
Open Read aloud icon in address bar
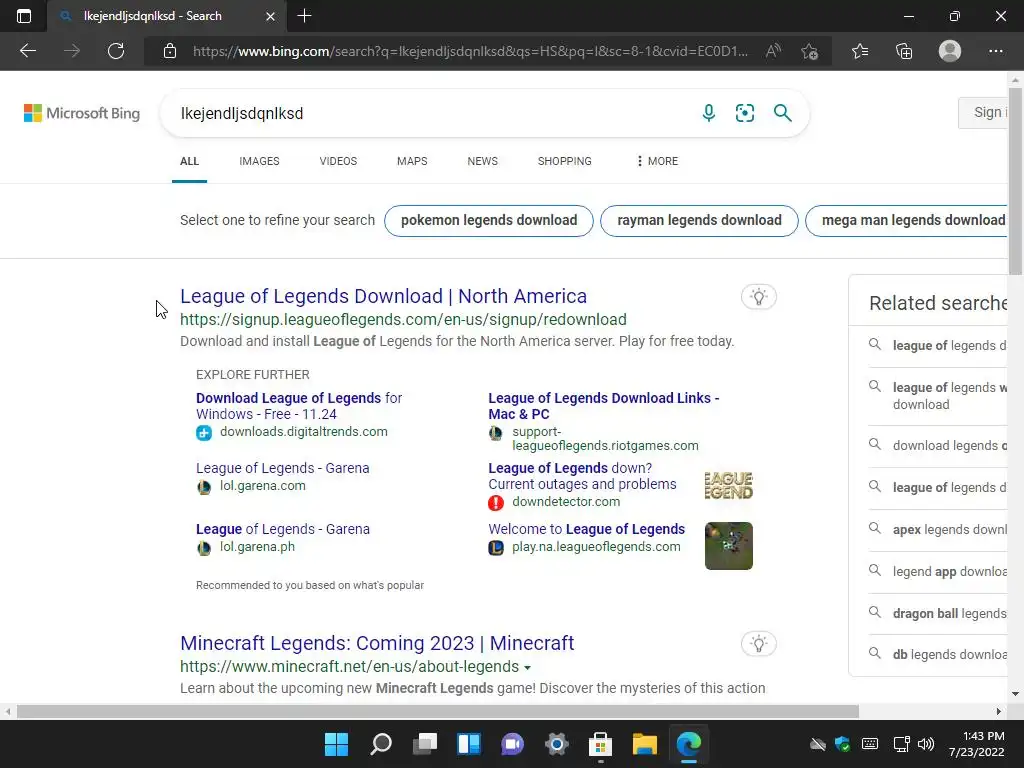[773, 51]
